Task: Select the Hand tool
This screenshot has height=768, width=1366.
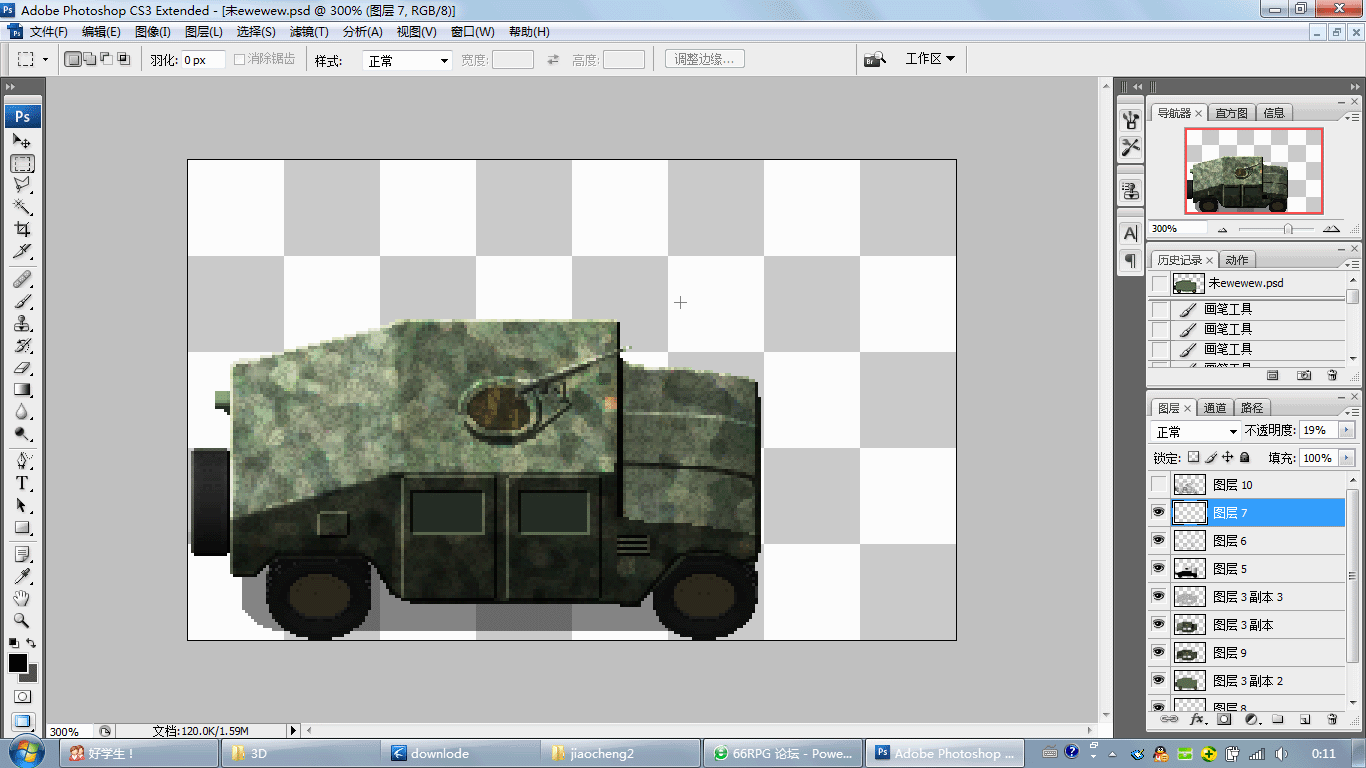Action: click(22, 599)
